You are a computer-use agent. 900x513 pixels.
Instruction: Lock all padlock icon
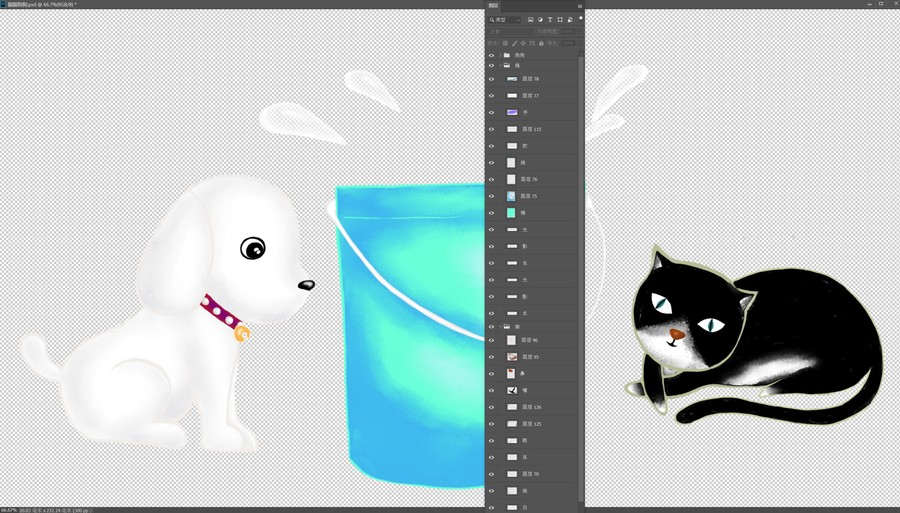541,43
